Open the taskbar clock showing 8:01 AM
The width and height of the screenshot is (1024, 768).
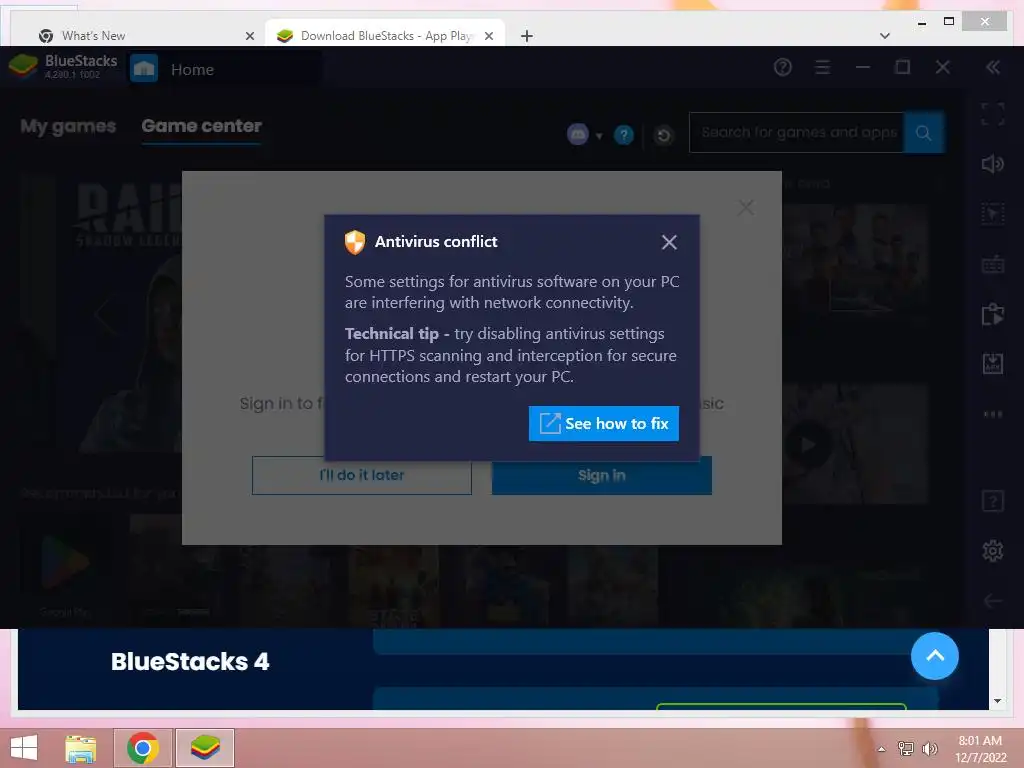[980, 748]
